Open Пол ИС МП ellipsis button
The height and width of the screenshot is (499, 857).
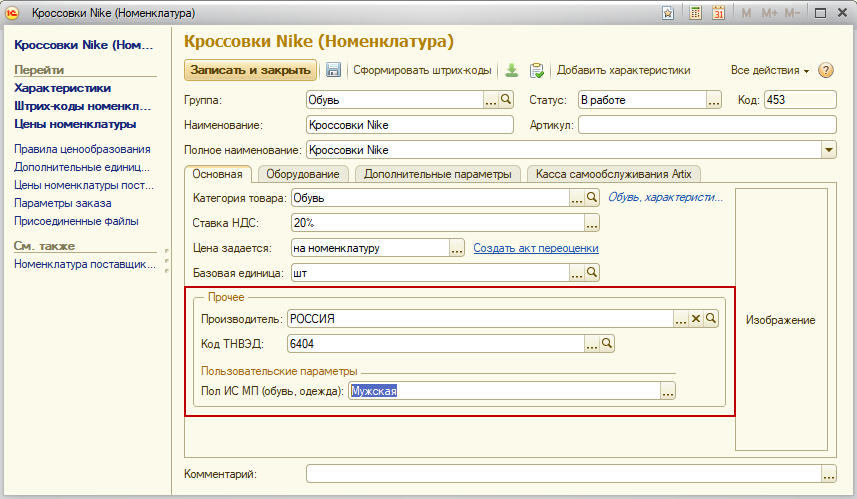[668, 391]
